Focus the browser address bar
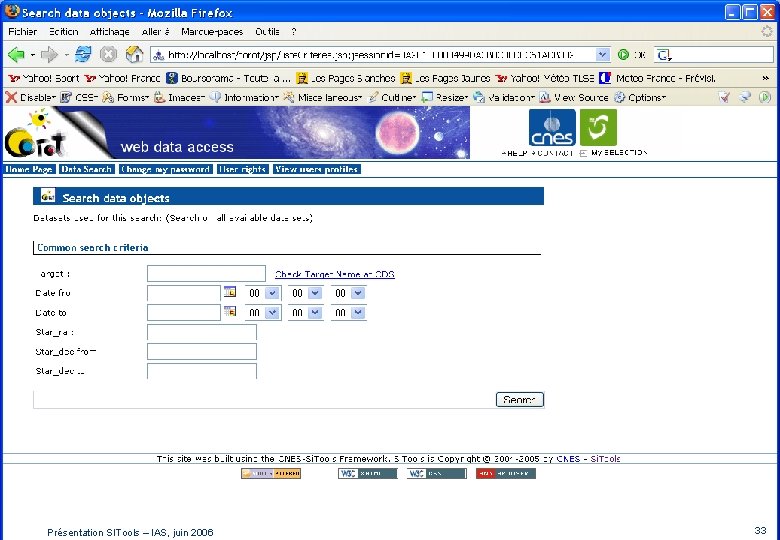Viewport: 780px width, 540px height. click(373, 55)
